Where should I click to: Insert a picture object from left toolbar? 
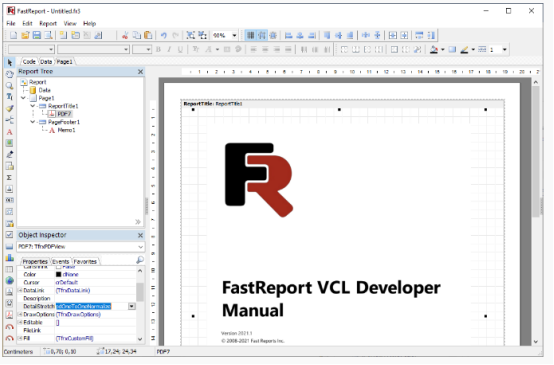[10, 143]
